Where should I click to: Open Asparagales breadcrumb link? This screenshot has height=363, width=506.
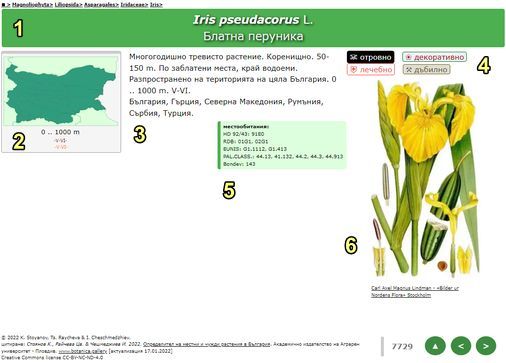(101, 5)
